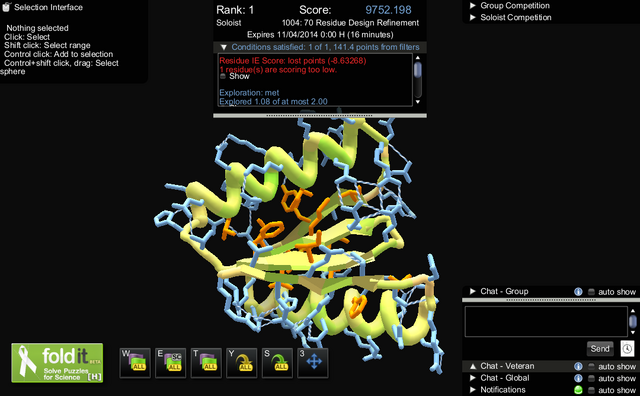The width and height of the screenshot is (640, 396).
Task: Click the yellow-arrow ALL tool marked Y
Action: coord(242,363)
